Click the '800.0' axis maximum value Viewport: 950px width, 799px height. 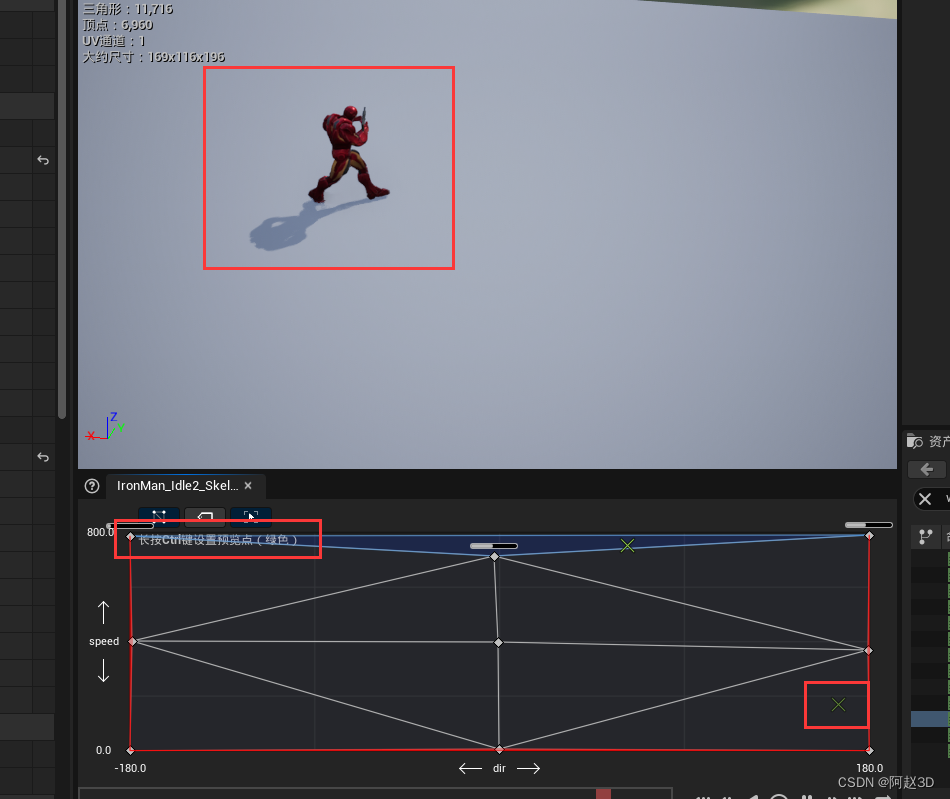(x=100, y=532)
